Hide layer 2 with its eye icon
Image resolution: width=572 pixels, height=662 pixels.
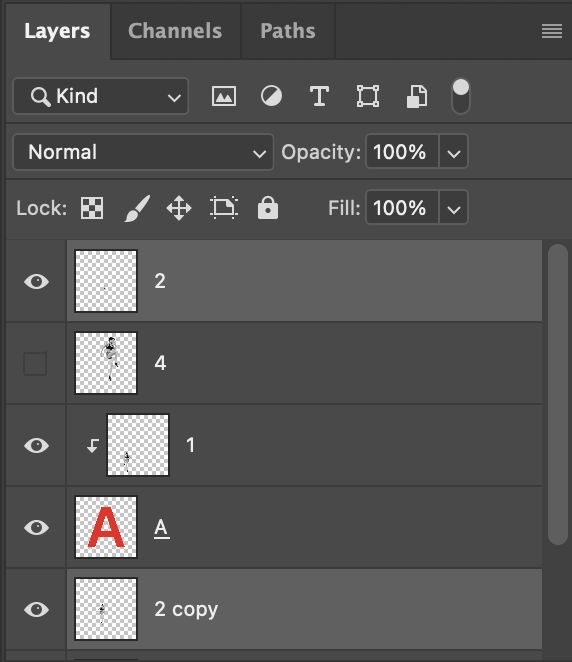pos(37,281)
